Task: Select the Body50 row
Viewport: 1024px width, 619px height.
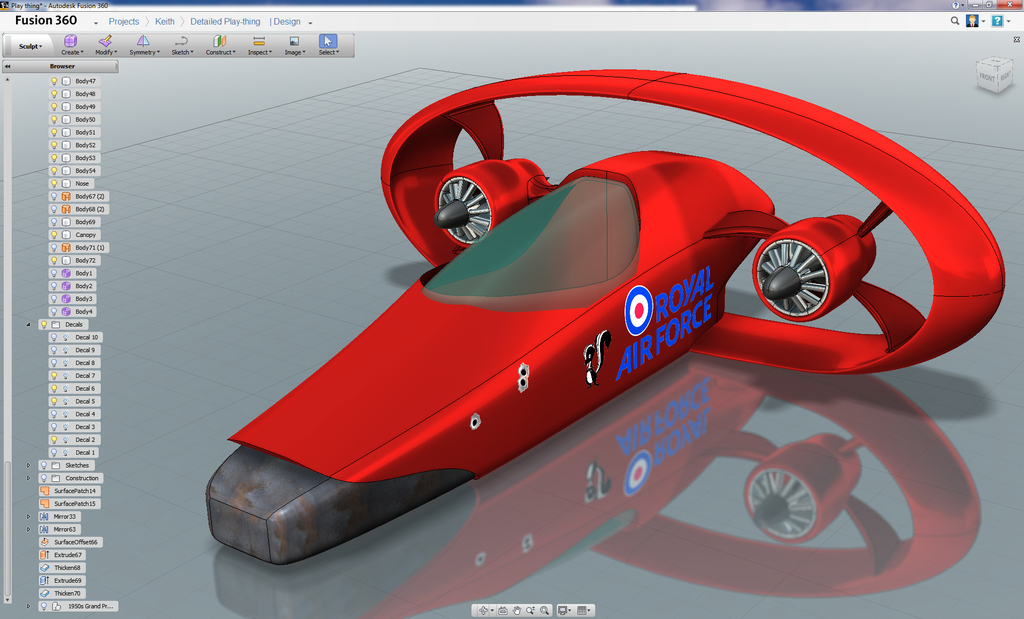Action: pyautogui.click(x=74, y=119)
